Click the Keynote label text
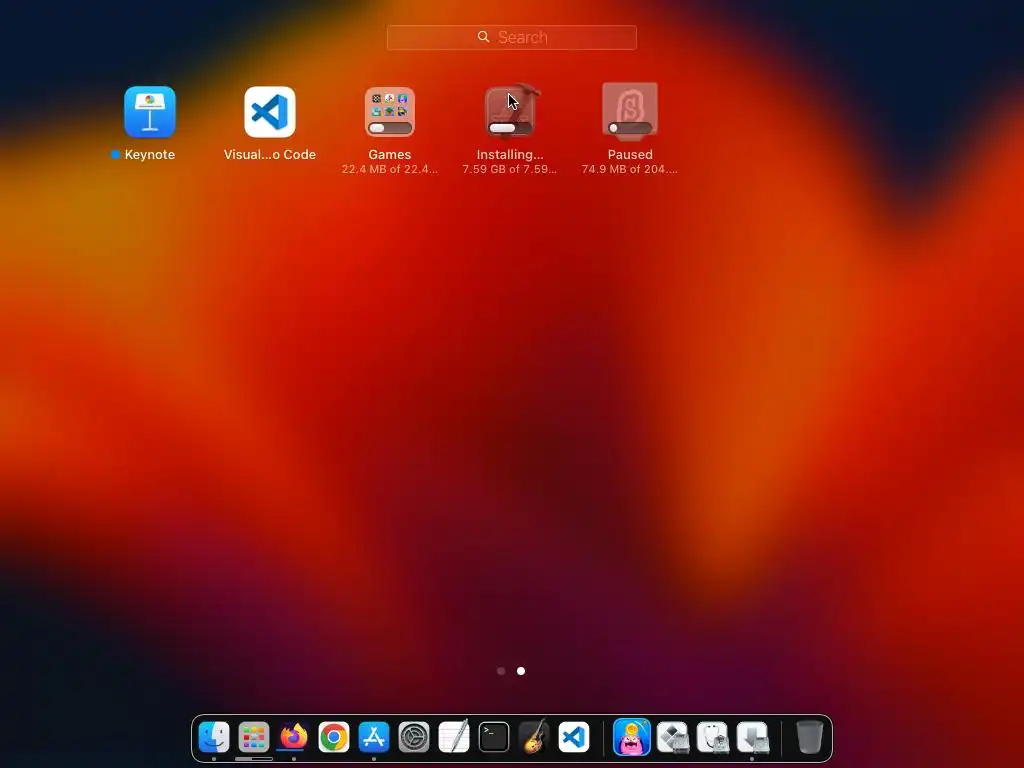 [150, 155]
